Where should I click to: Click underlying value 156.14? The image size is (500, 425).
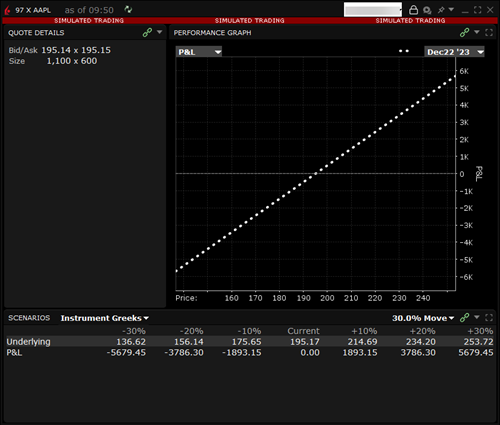coord(189,342)
